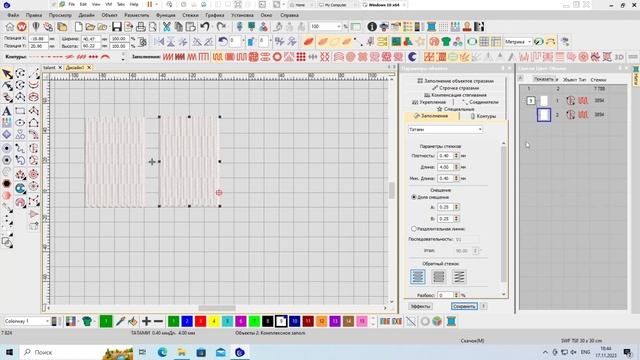This screenshot has width=640, height=360.
Task: Open Microsoft Edge from taskbar
Action: pos(162,352)
